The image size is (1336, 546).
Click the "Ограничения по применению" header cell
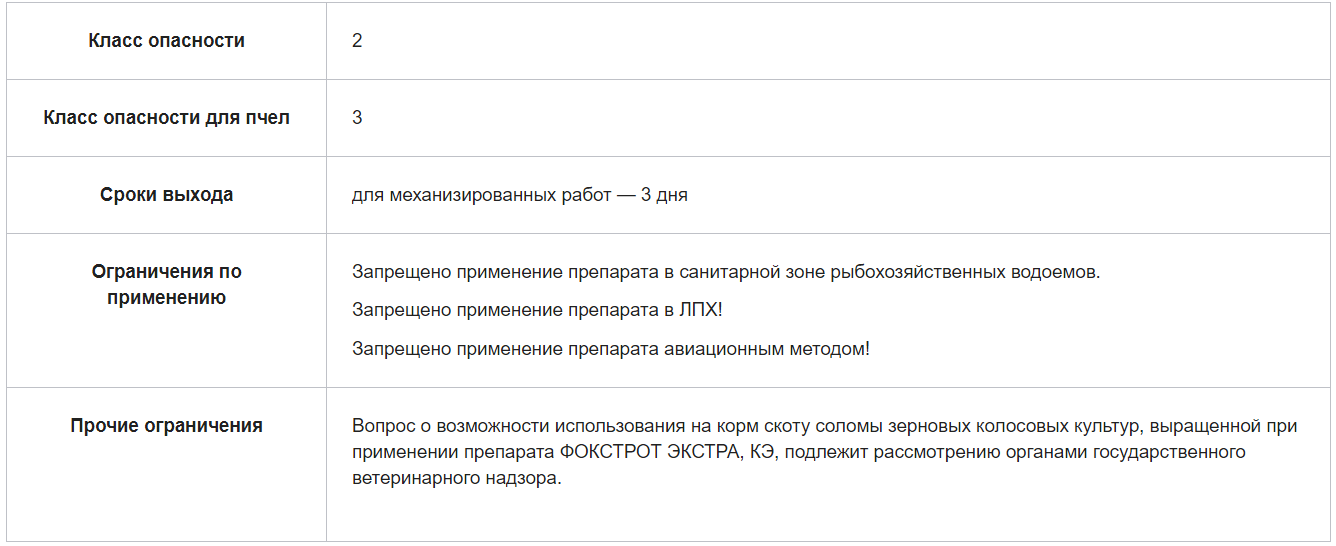coord(166,285)
